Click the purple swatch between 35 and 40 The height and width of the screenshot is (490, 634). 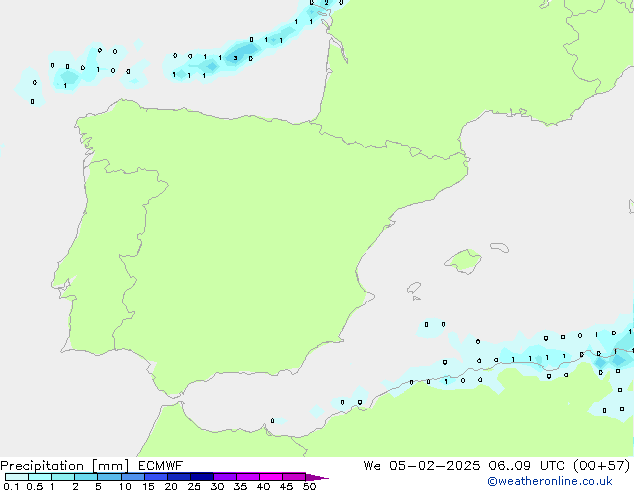248,477
